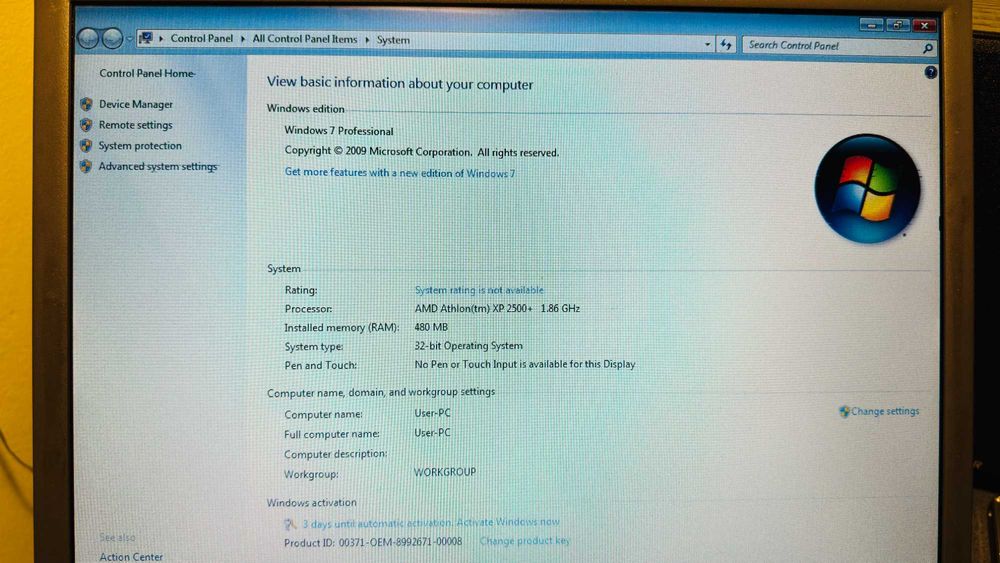The image size is (1000, 563).
Task: Click the WORKGROUP value
Action: point(445,472)
